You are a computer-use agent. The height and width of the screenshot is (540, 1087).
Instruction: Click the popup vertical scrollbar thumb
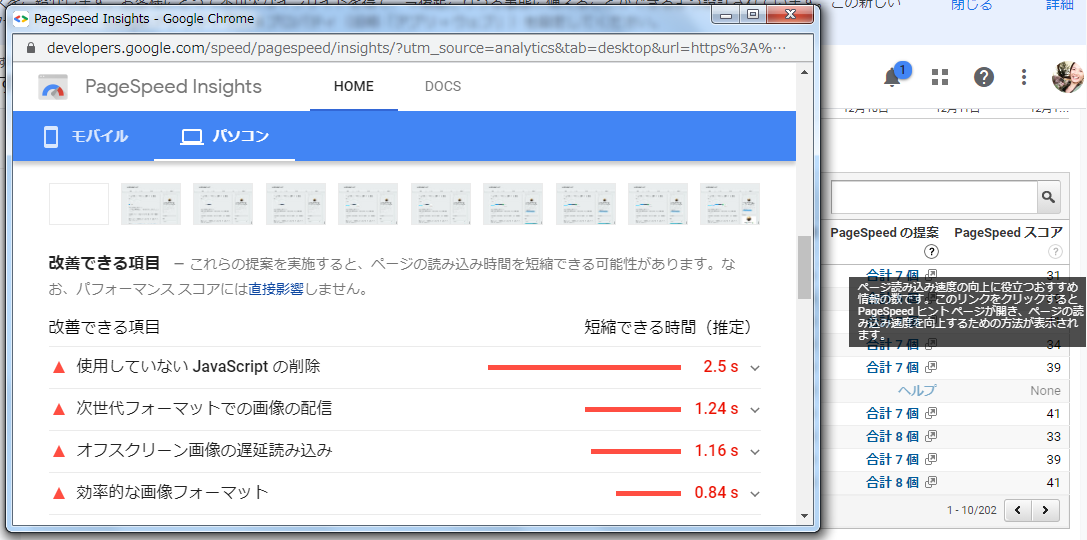(804, 268)
